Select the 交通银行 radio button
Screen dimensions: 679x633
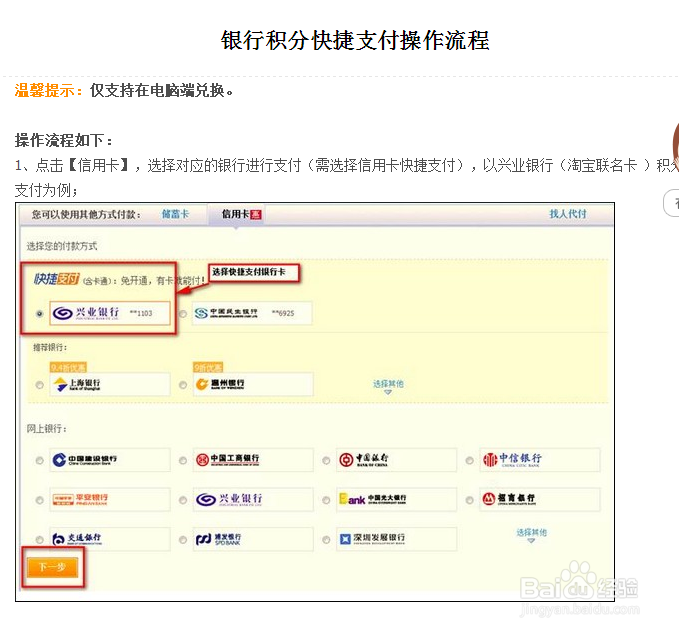pos(39,539)
